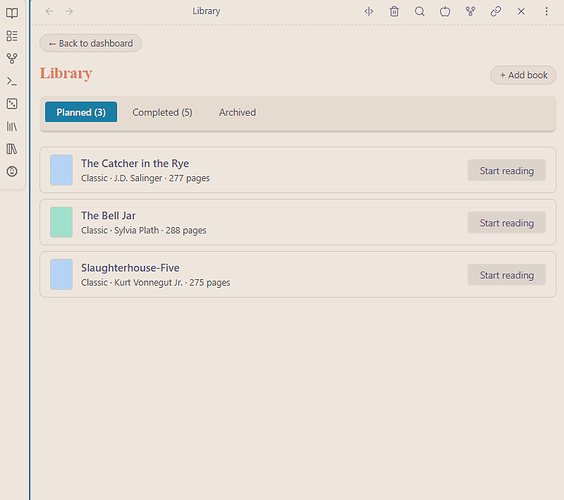Screen dimensions: 564x500
Task: Select the Planned (3) tab
Action: [81, 112]
